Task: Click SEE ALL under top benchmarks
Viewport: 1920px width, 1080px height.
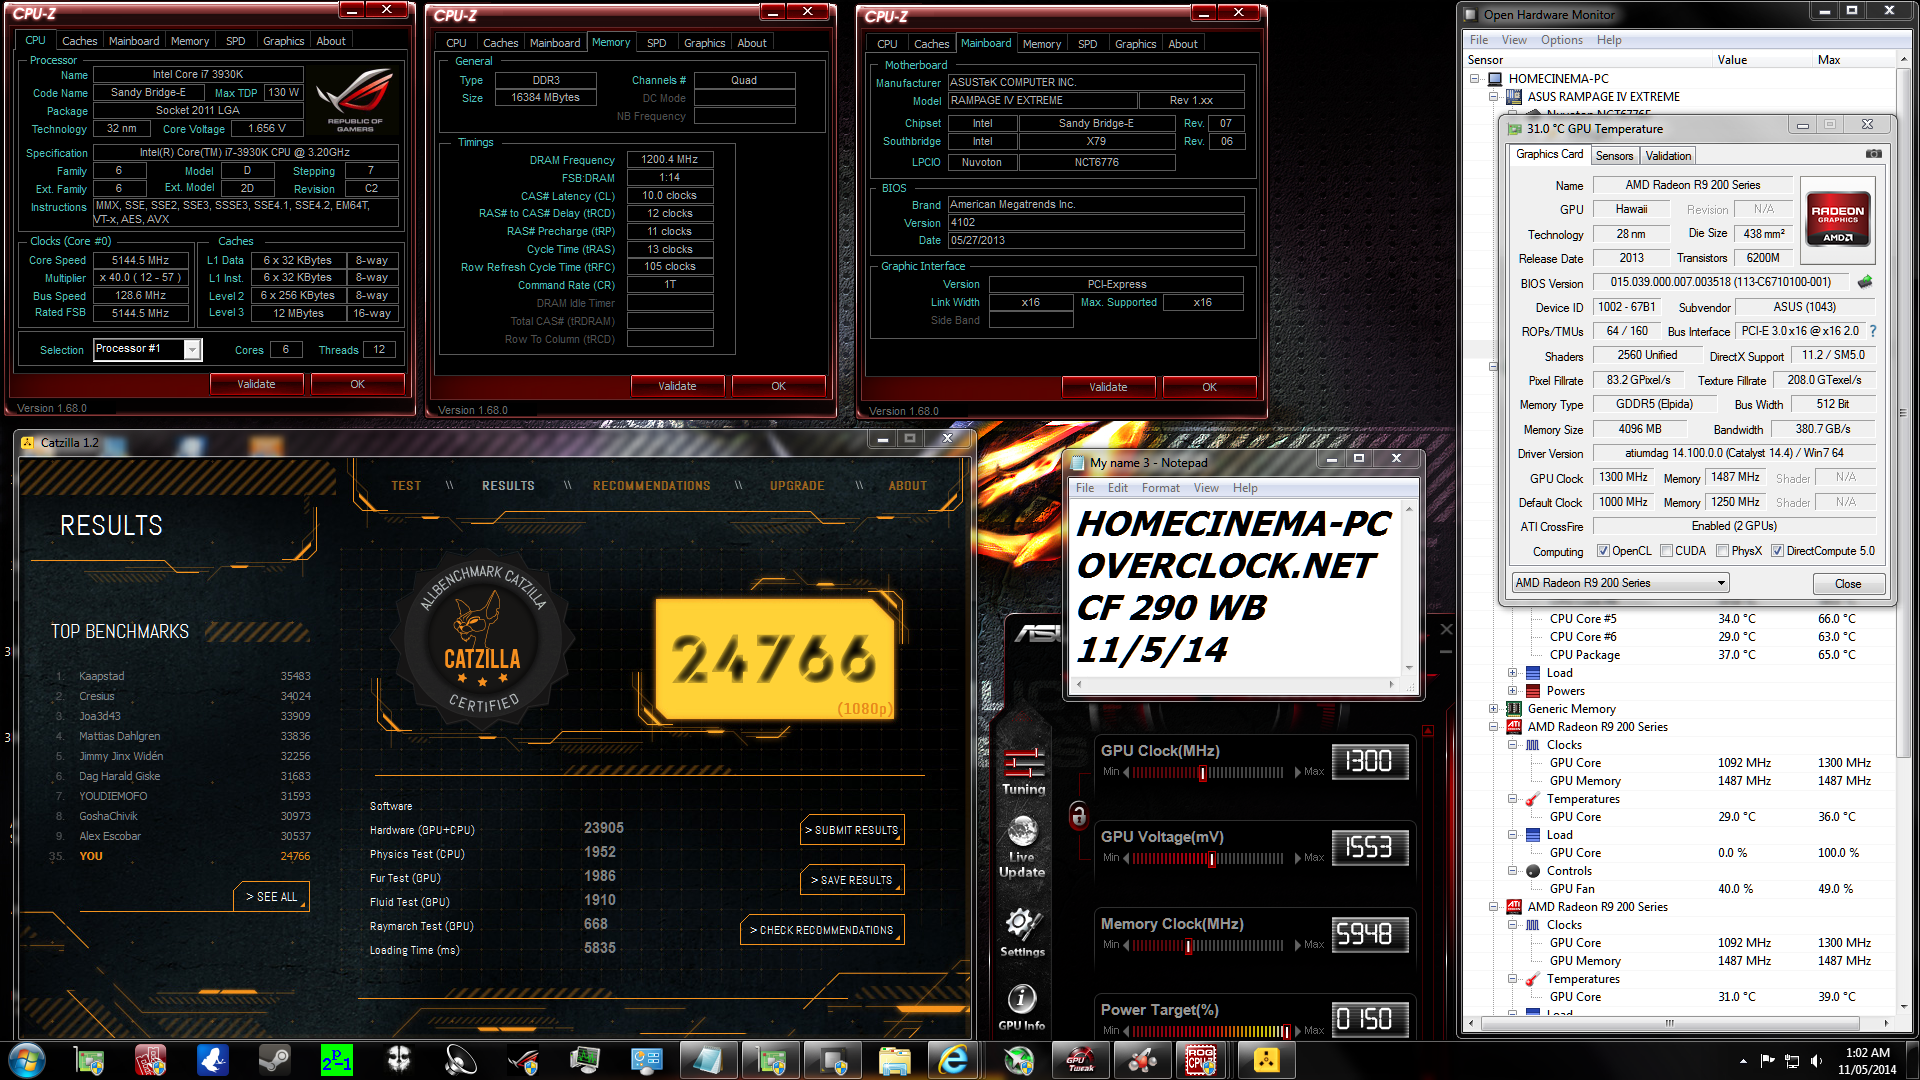Action: 272,897
